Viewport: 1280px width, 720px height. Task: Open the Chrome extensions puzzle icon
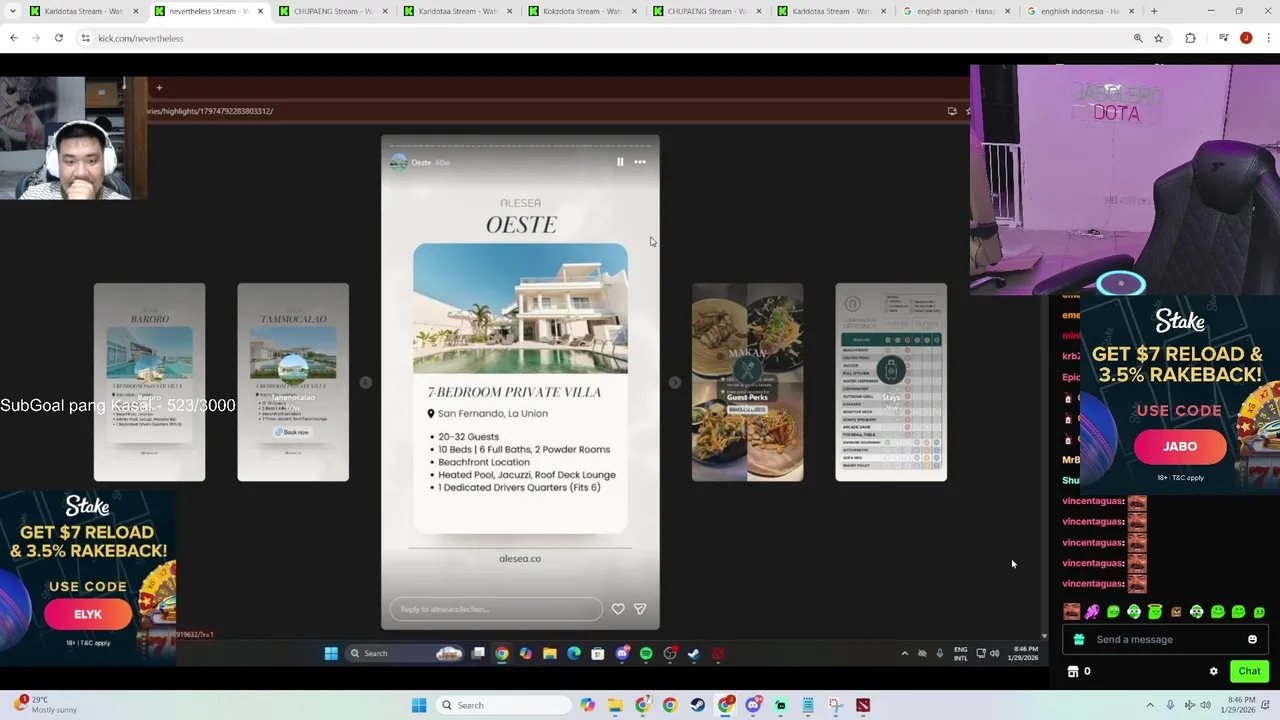pos(1190,38)
